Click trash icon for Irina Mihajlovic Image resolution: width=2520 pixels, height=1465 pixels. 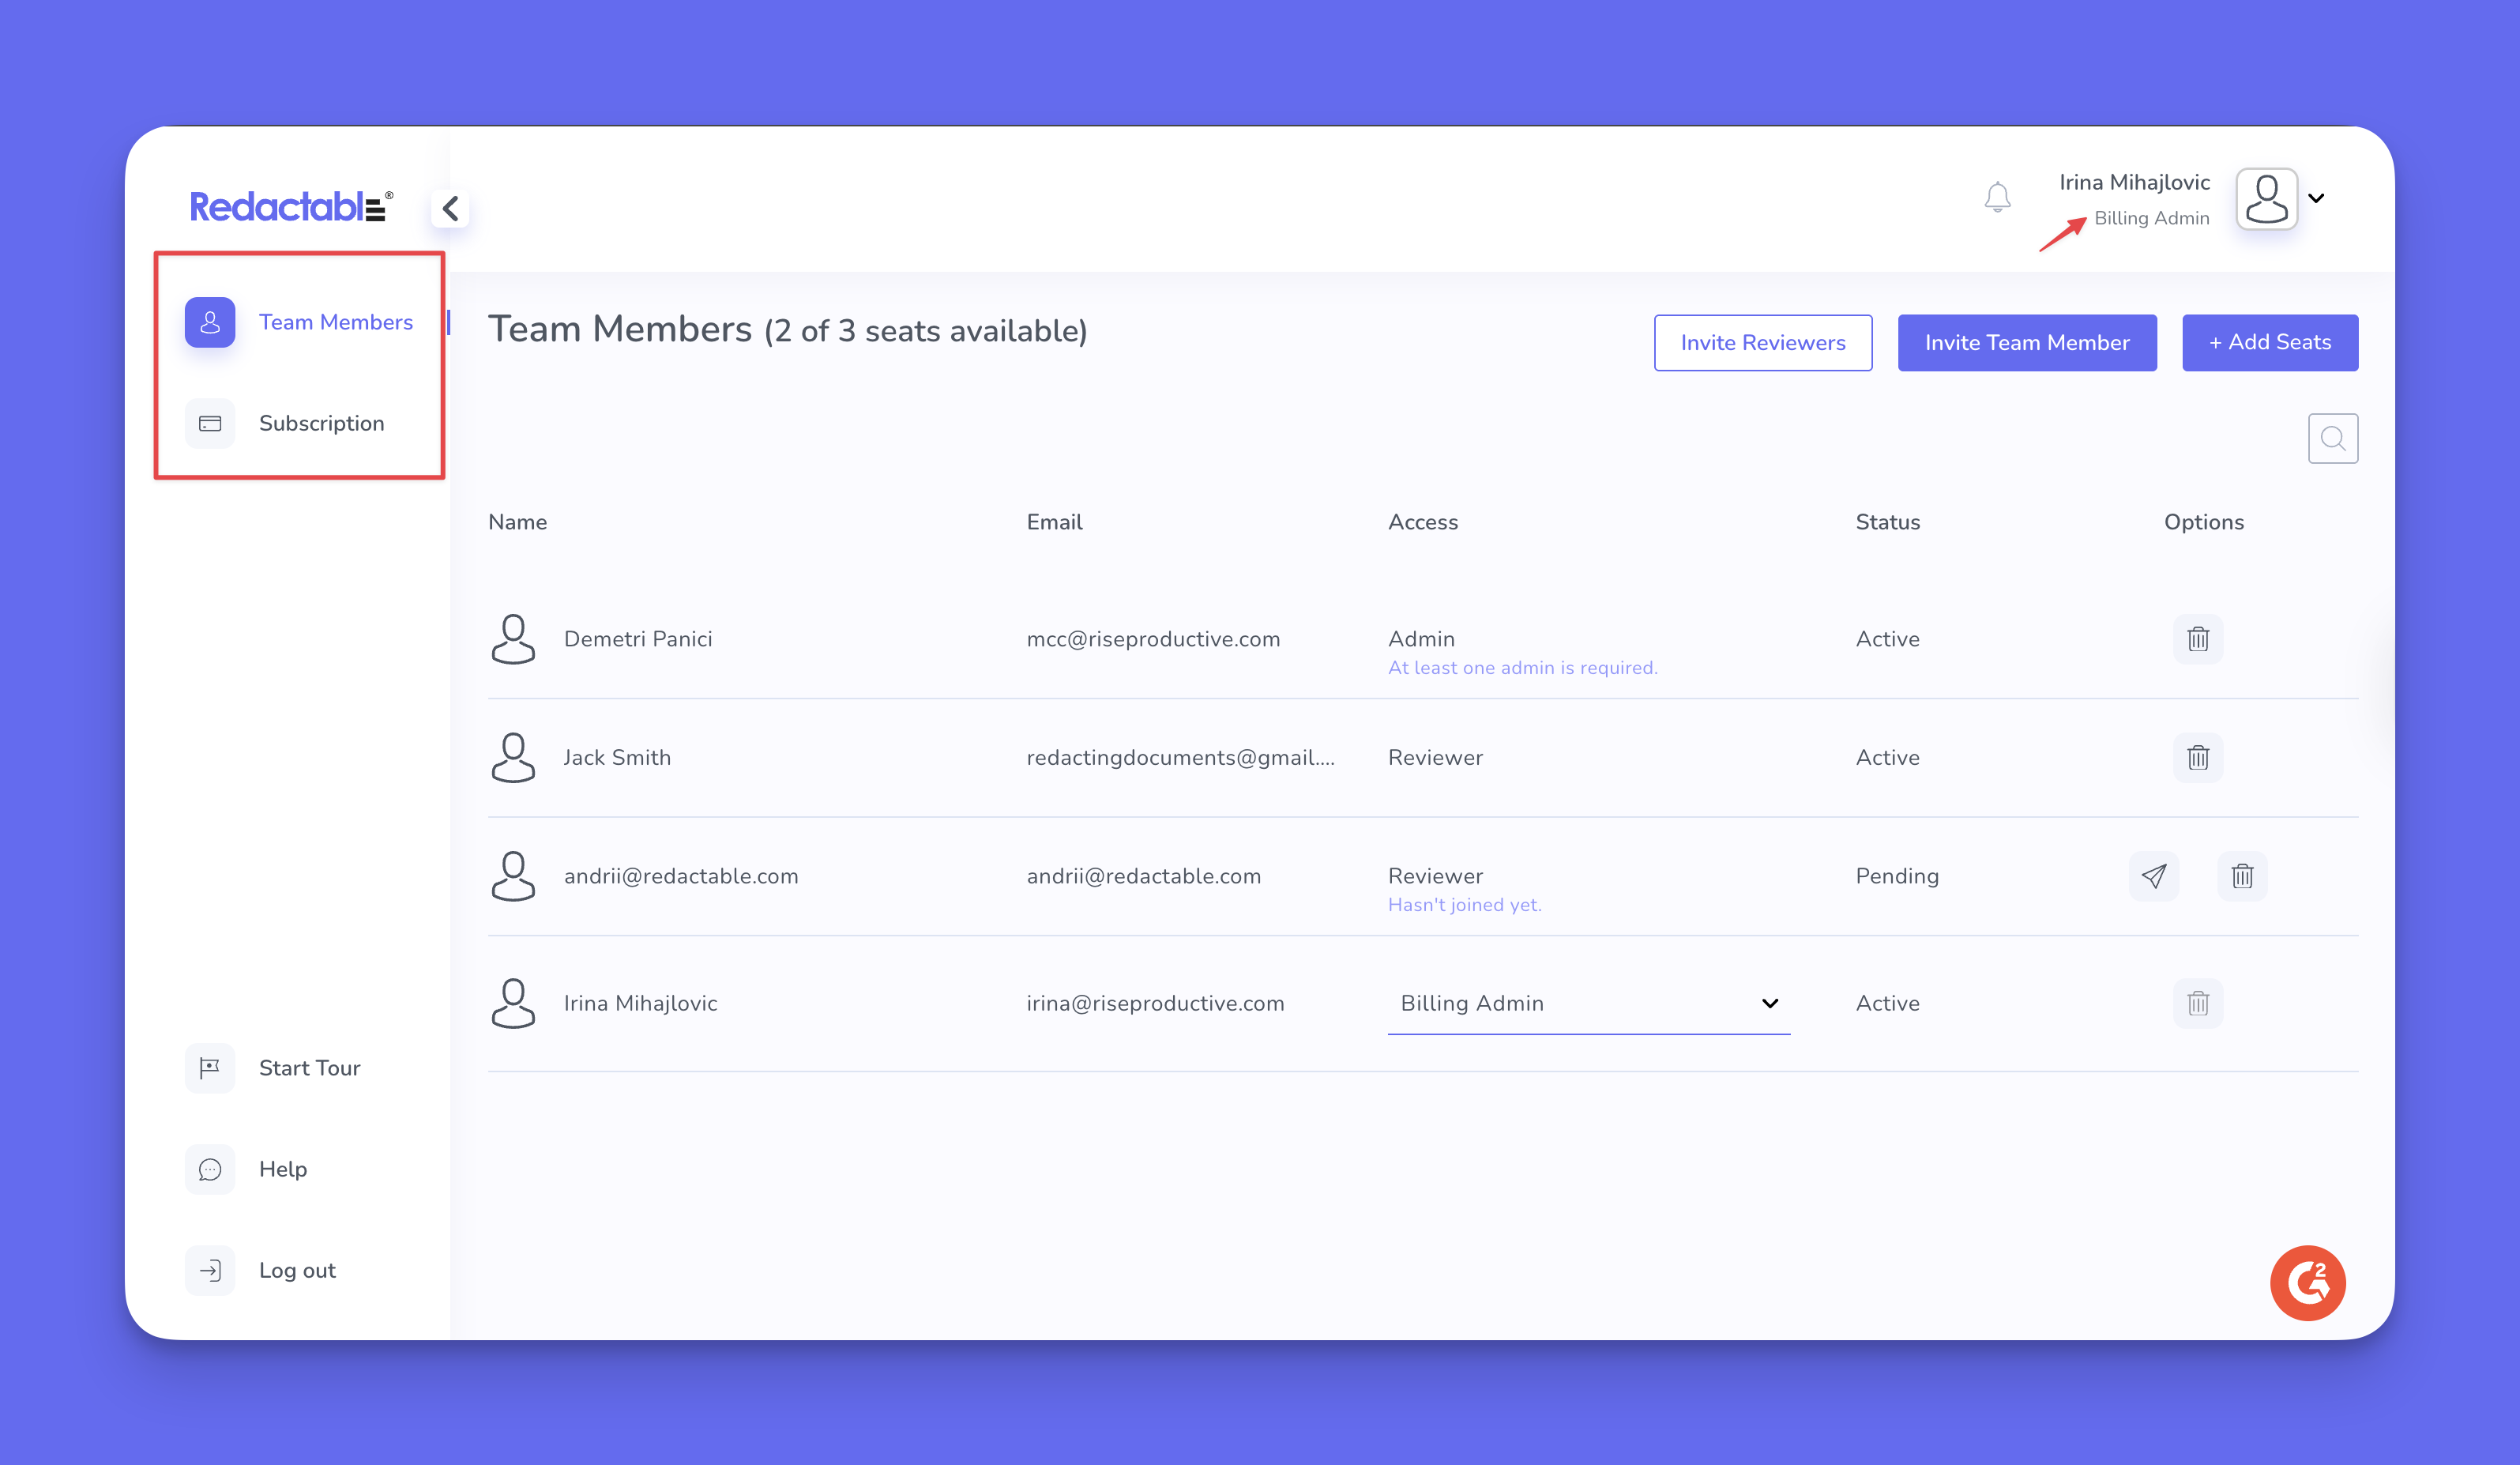pos(2197,1003)
